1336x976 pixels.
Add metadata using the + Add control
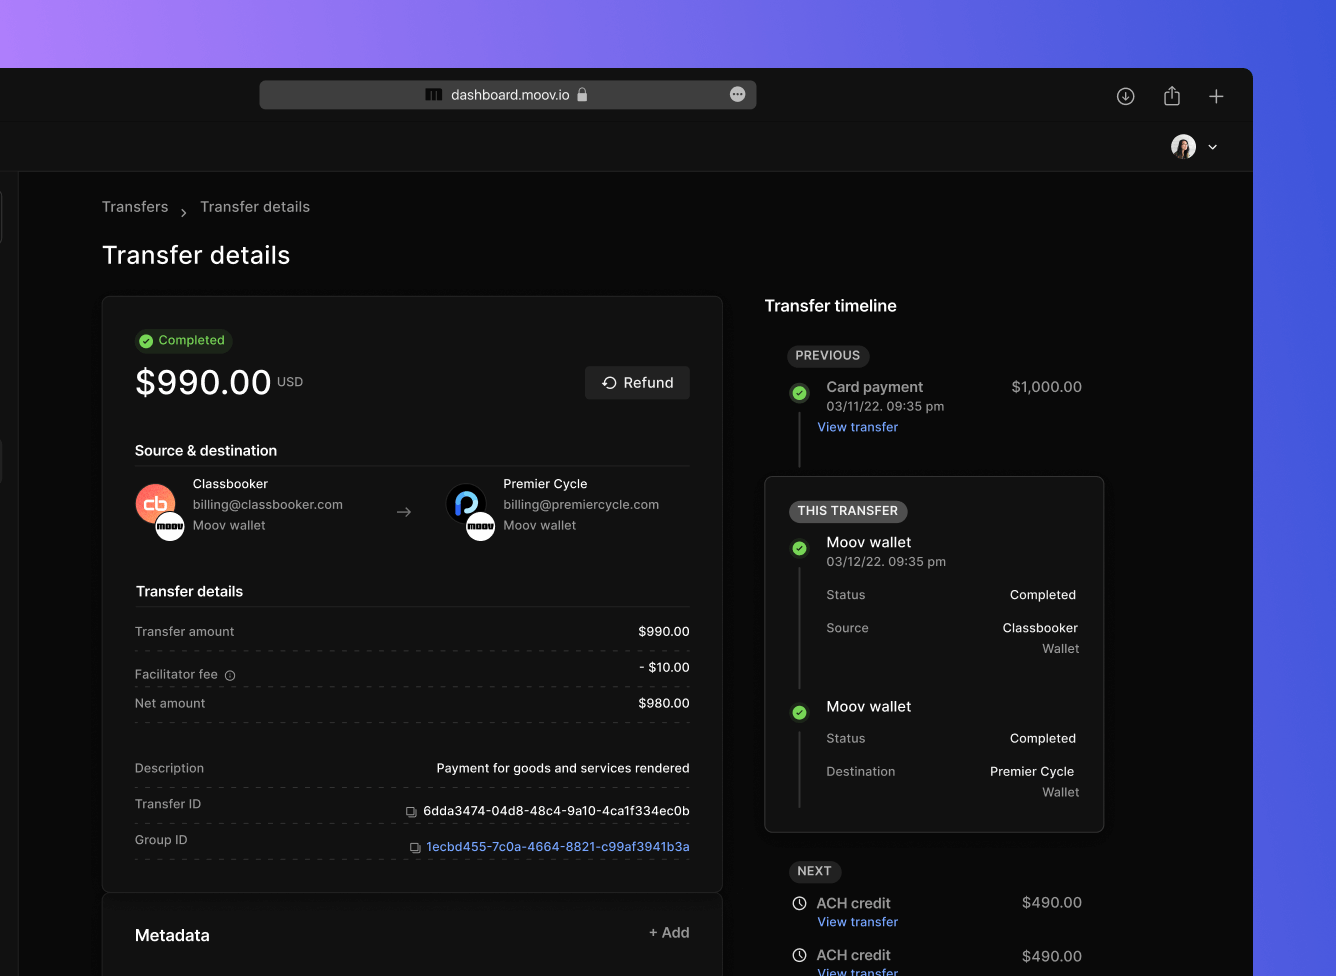(x=668, y=932)
